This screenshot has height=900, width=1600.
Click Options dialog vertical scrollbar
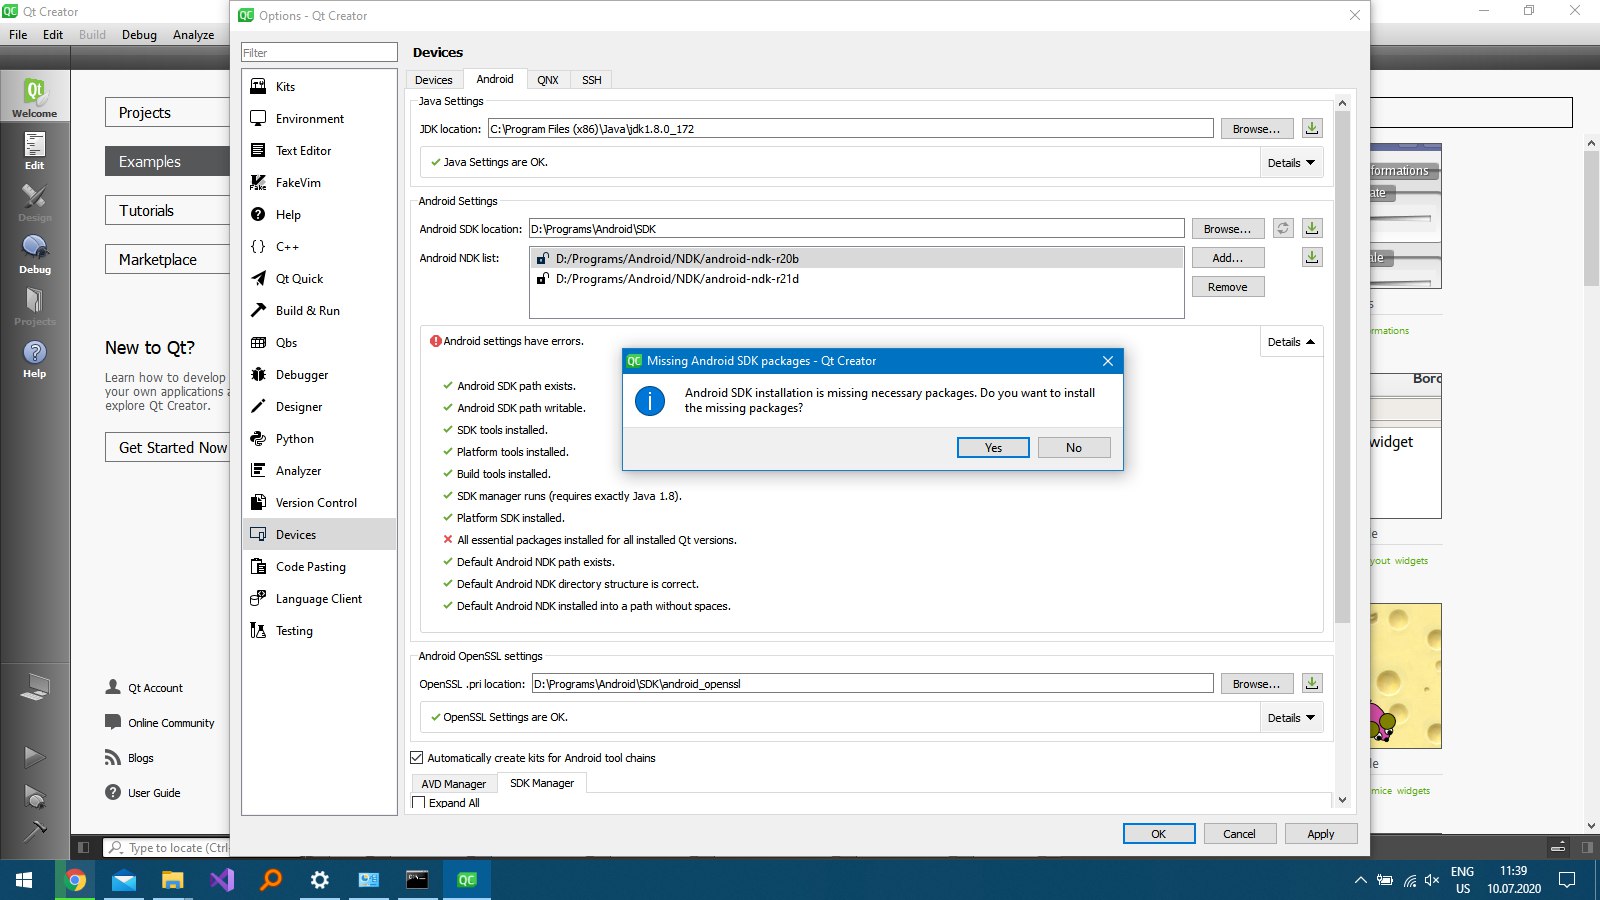click(1342, 366)
